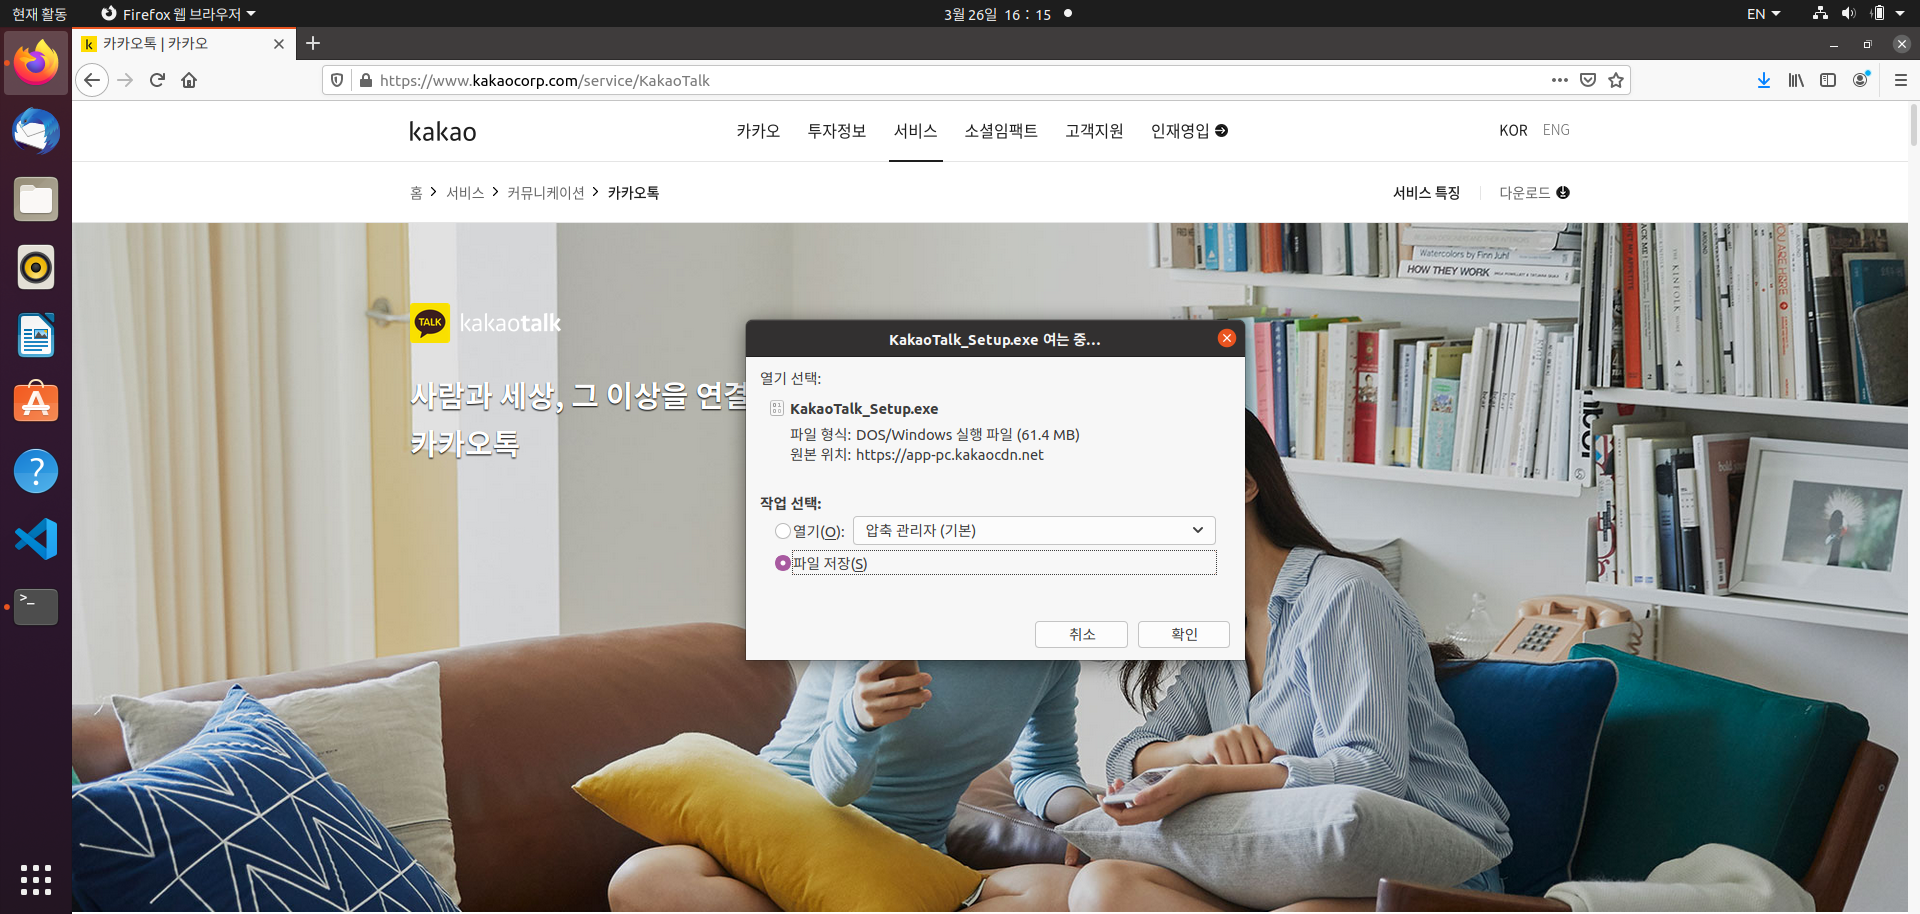1920x914 pixels.
Task: Open the 고객지원 menu item
Action: 1094,131
